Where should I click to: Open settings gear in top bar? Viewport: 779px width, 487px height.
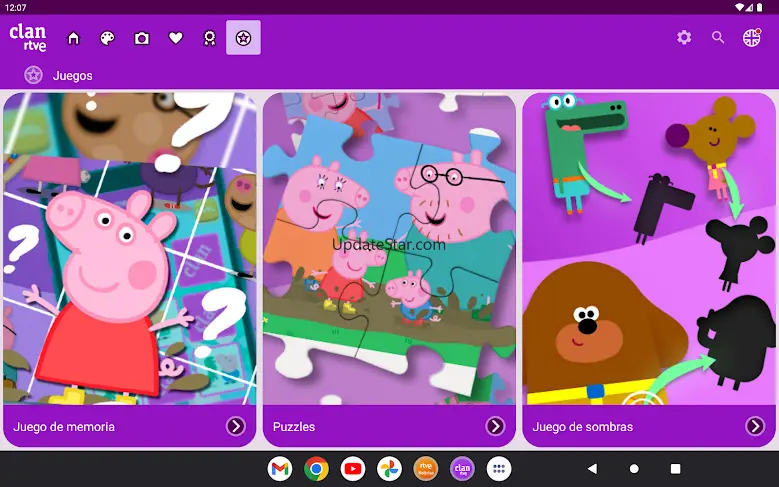tap(684, 37)
